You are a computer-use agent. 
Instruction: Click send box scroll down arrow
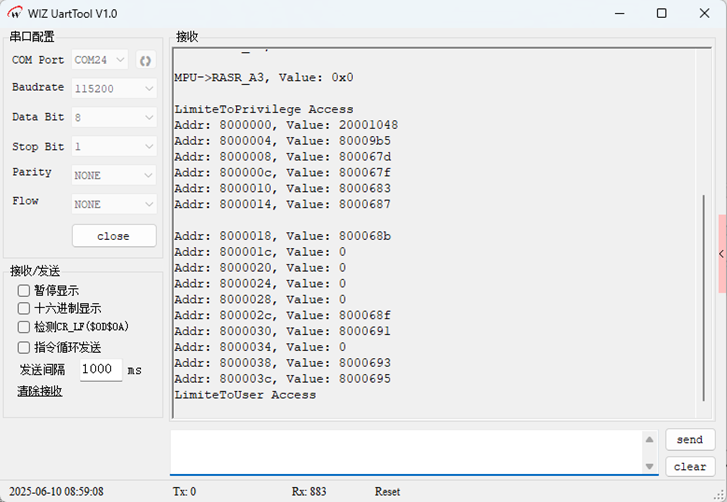[x=649, y=466]
